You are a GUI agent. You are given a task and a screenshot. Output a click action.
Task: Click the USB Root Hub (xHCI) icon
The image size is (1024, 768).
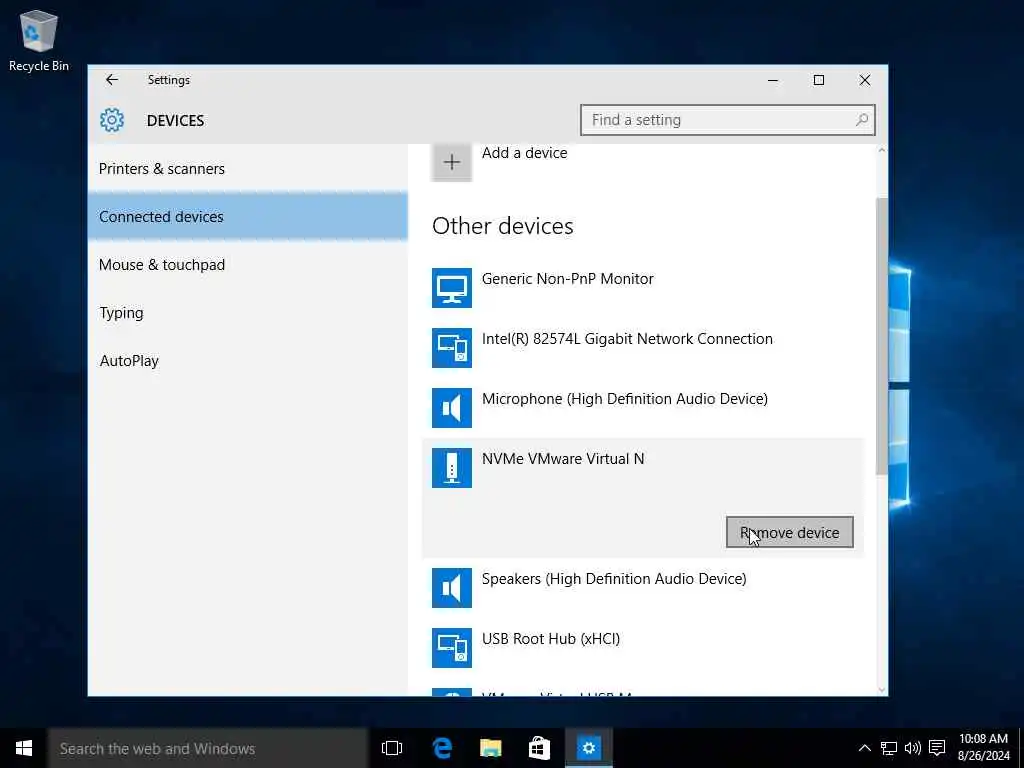(x=452, y=648)
